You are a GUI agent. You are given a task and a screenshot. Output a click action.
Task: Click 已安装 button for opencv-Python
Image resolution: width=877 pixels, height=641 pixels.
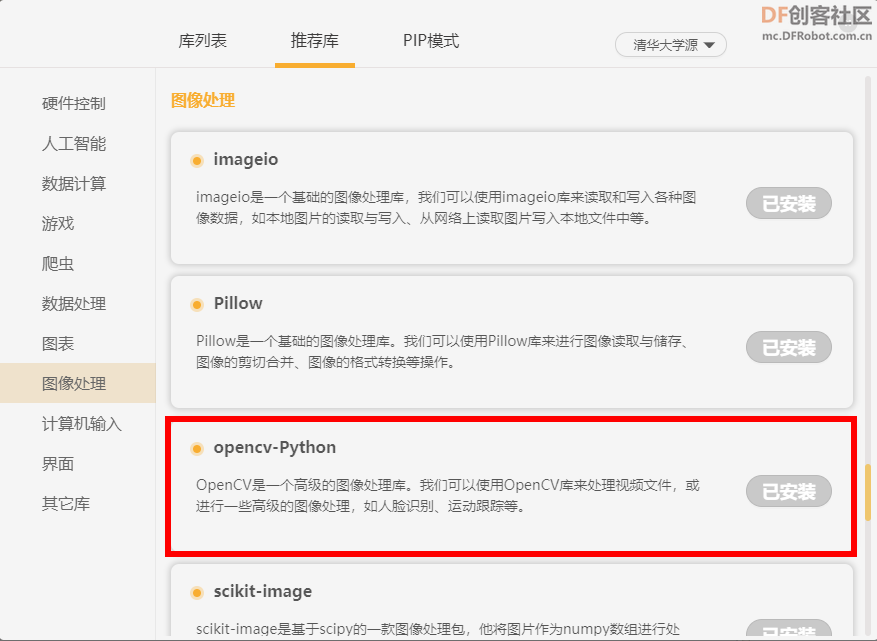click(x=789, y=491)
